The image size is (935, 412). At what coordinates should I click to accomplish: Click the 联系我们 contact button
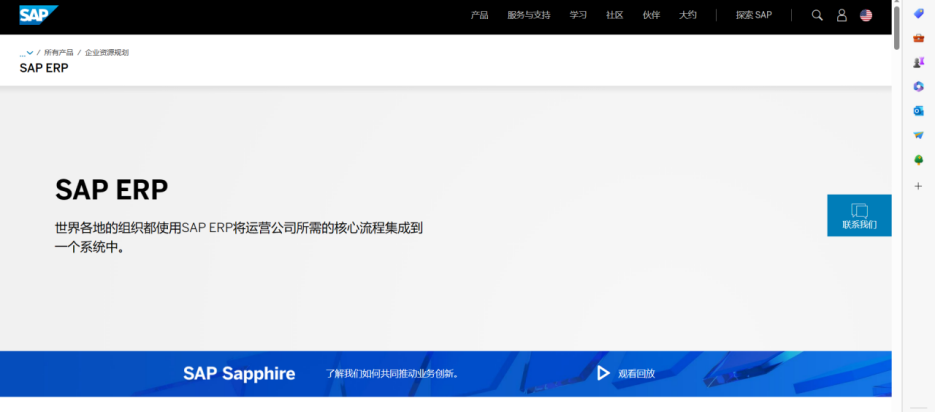click(859, 215)
